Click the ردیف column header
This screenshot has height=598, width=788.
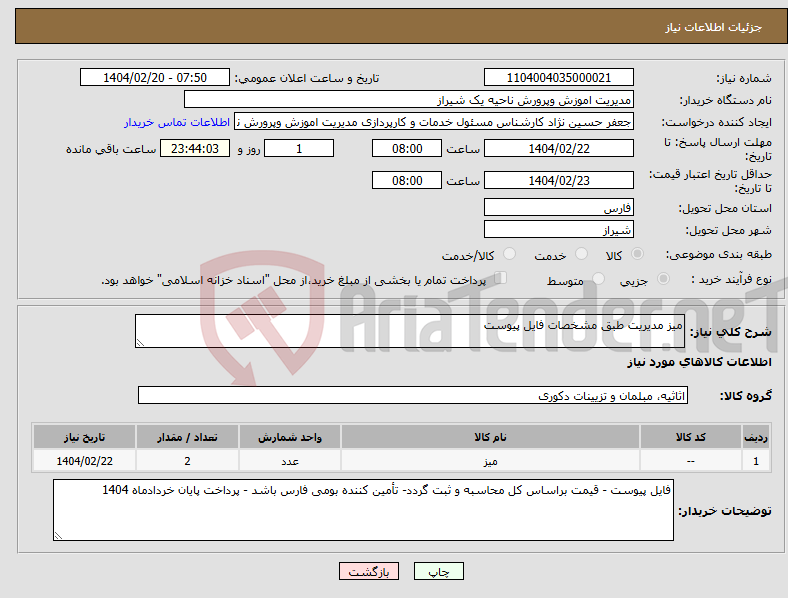pos(756,437)
